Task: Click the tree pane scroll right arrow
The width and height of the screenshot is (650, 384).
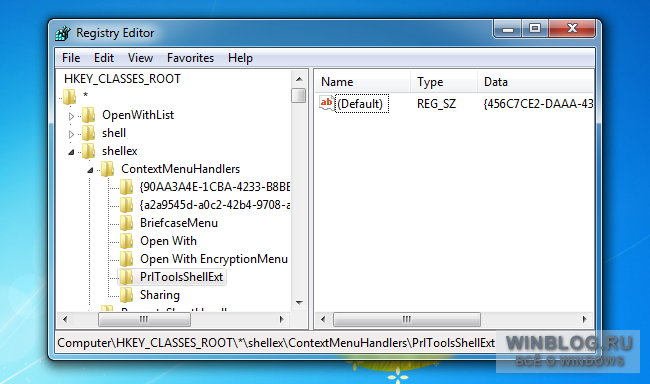Action: click(x=281, y=319)
